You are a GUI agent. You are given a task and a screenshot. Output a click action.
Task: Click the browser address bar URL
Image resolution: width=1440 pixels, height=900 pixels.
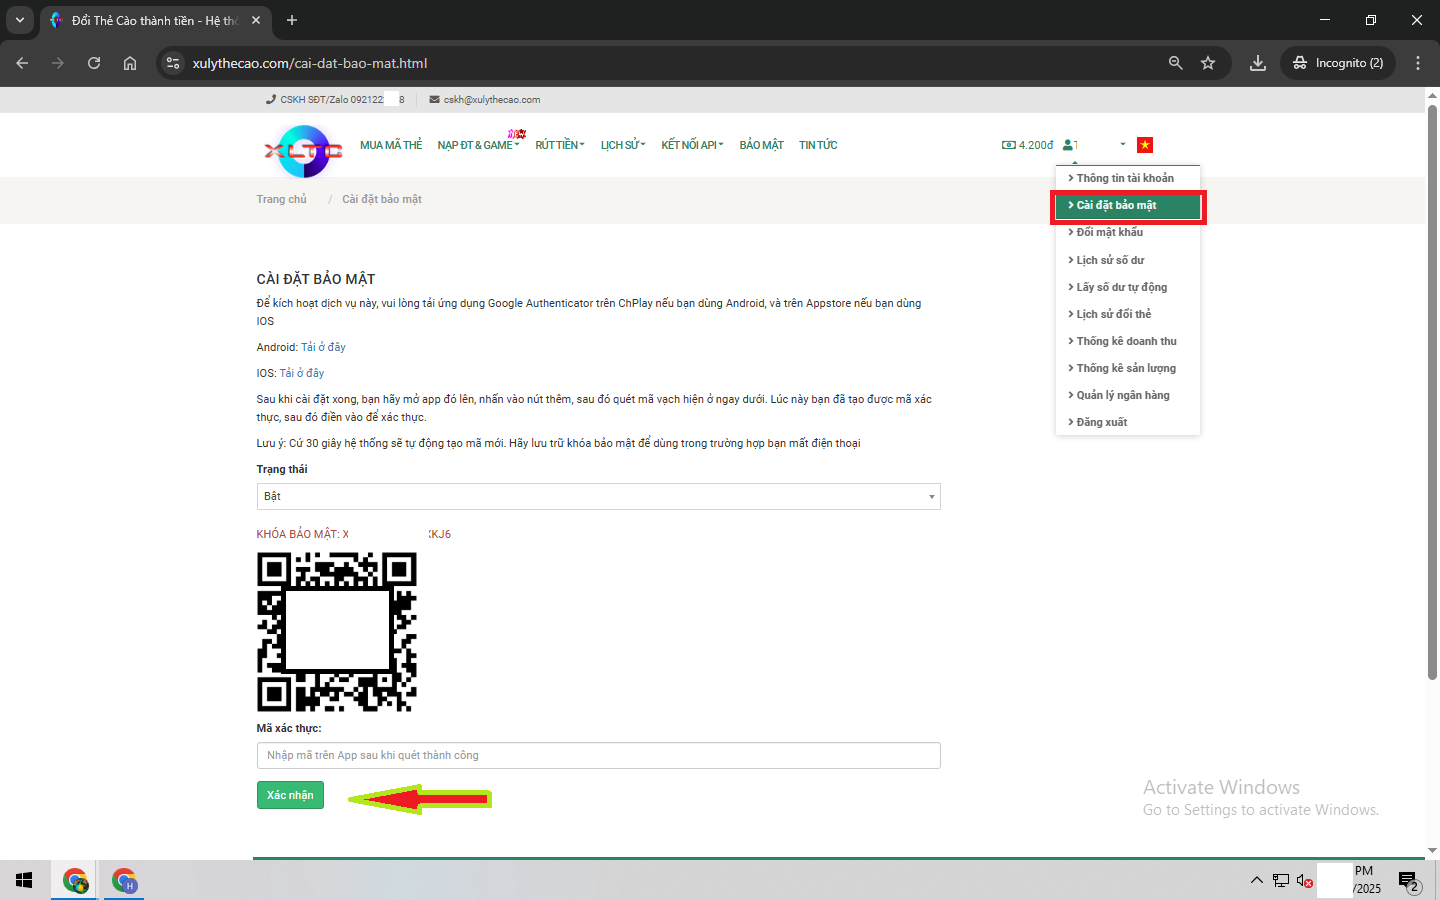click(310, 63)
